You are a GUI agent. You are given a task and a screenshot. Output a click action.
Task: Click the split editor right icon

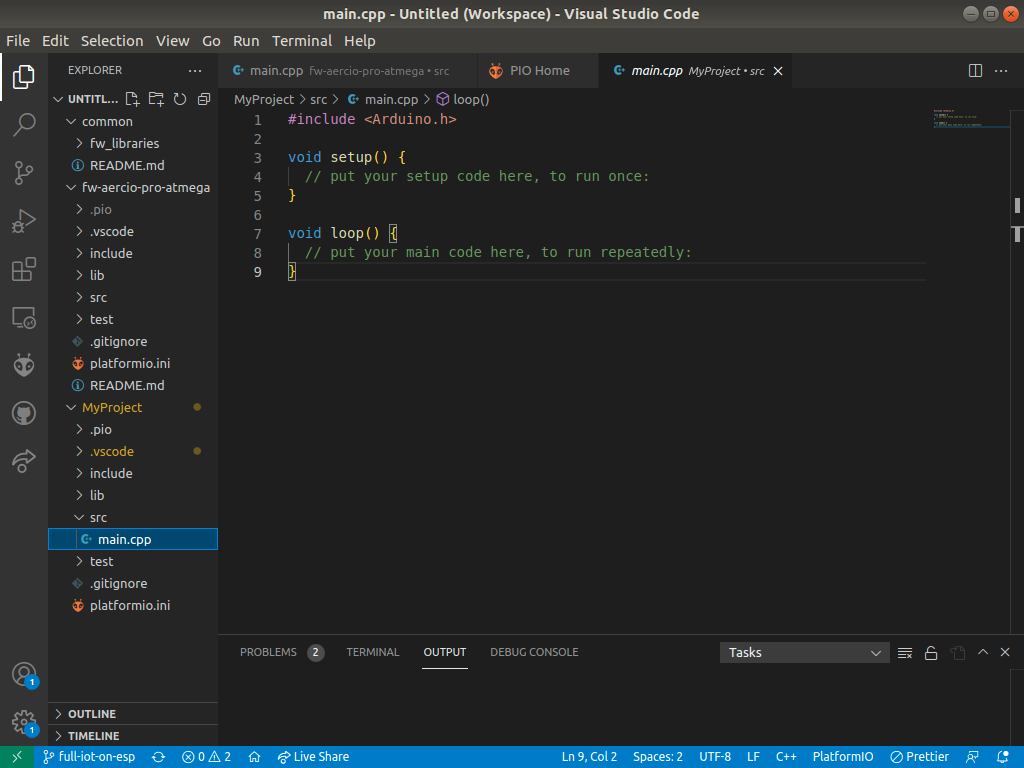pos(975,71)
